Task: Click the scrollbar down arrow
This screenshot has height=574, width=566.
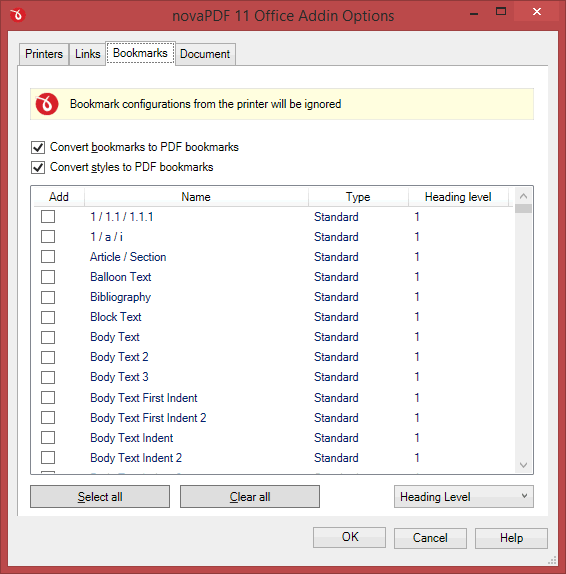Action: pos(524,465)
